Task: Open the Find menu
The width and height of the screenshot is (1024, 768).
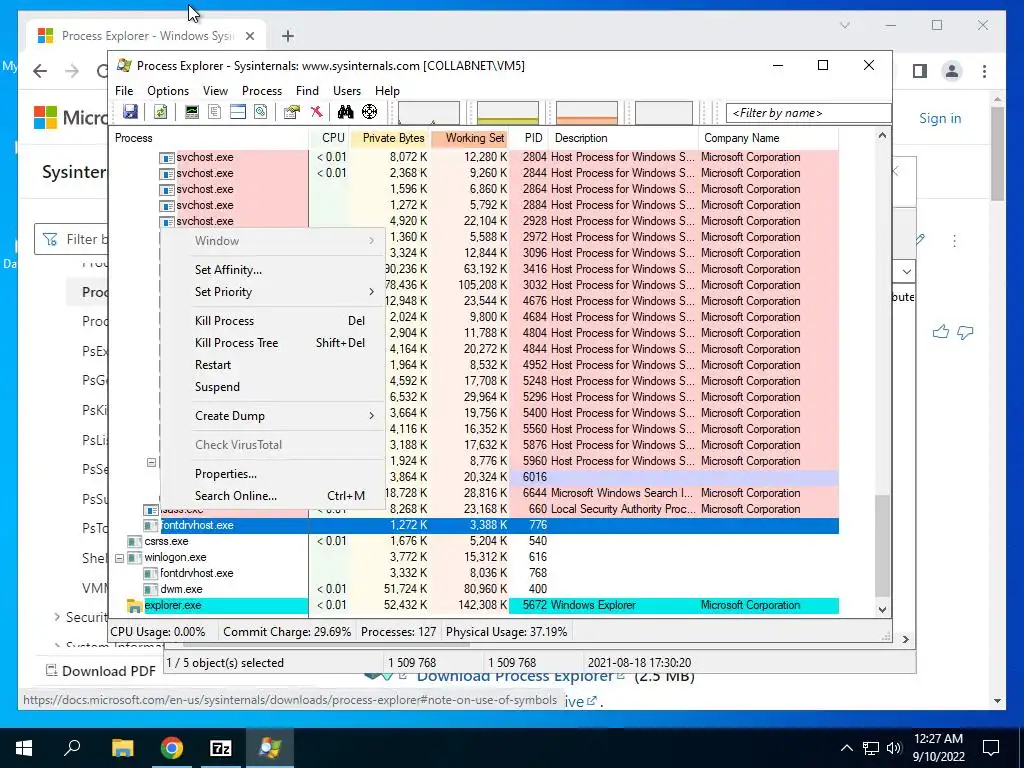Action: [307, 91]
